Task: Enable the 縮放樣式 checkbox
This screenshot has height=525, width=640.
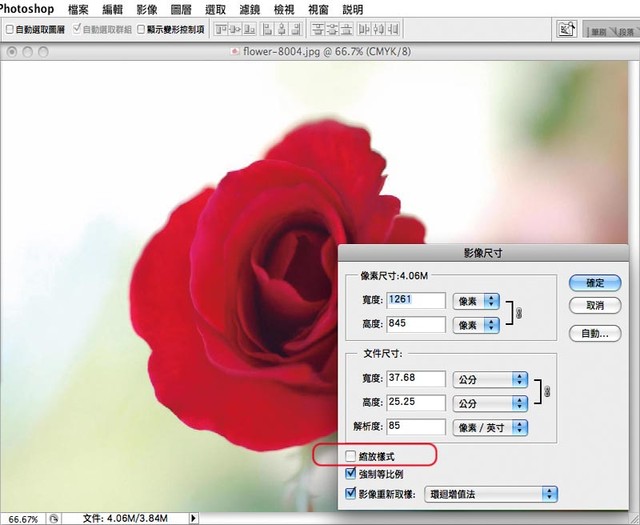Action: coord(350,456)
